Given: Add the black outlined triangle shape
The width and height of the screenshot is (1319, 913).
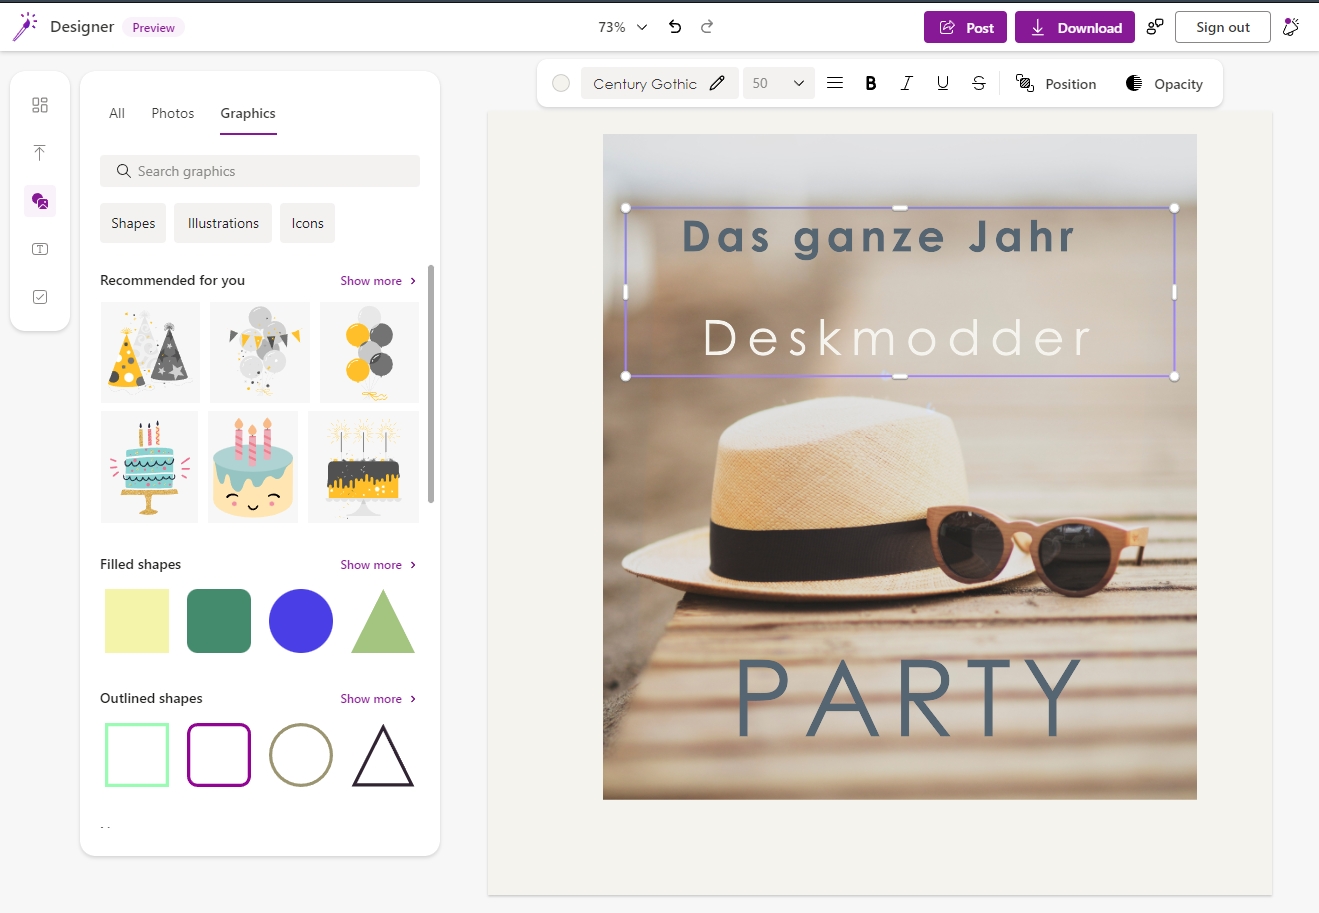Looking at the screenshot, I should pyautogui.click(x=383, y=756).
